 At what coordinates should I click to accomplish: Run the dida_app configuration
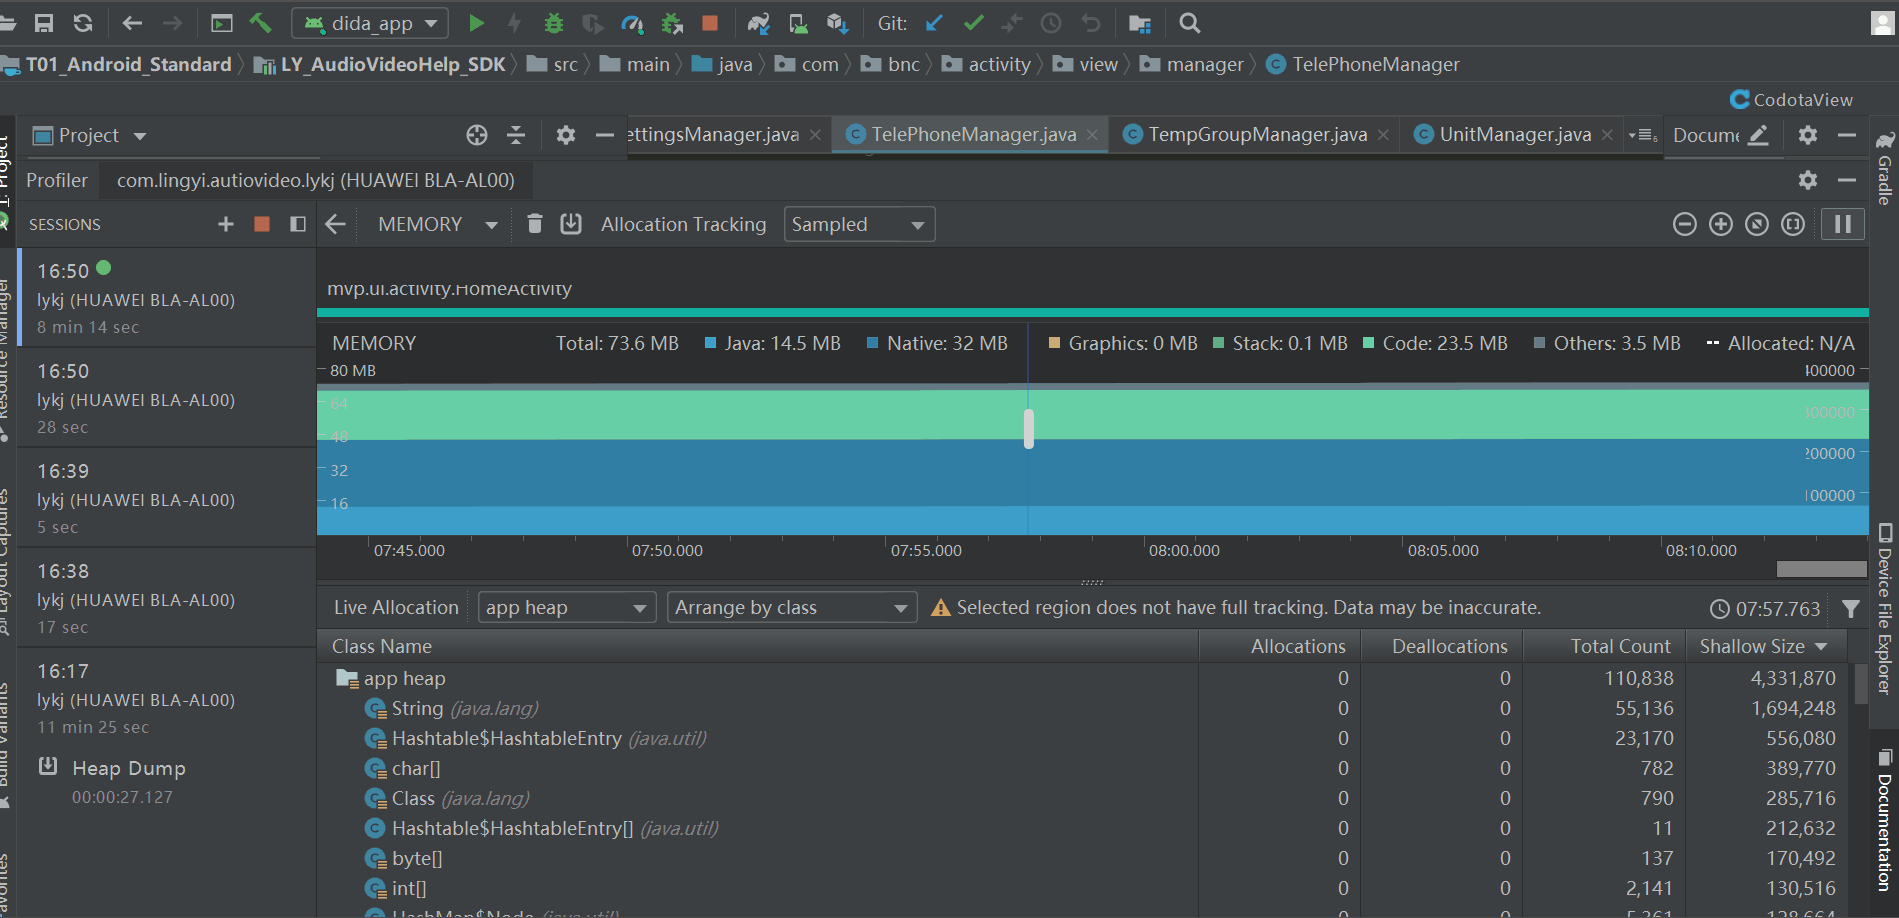pos(476,23)
